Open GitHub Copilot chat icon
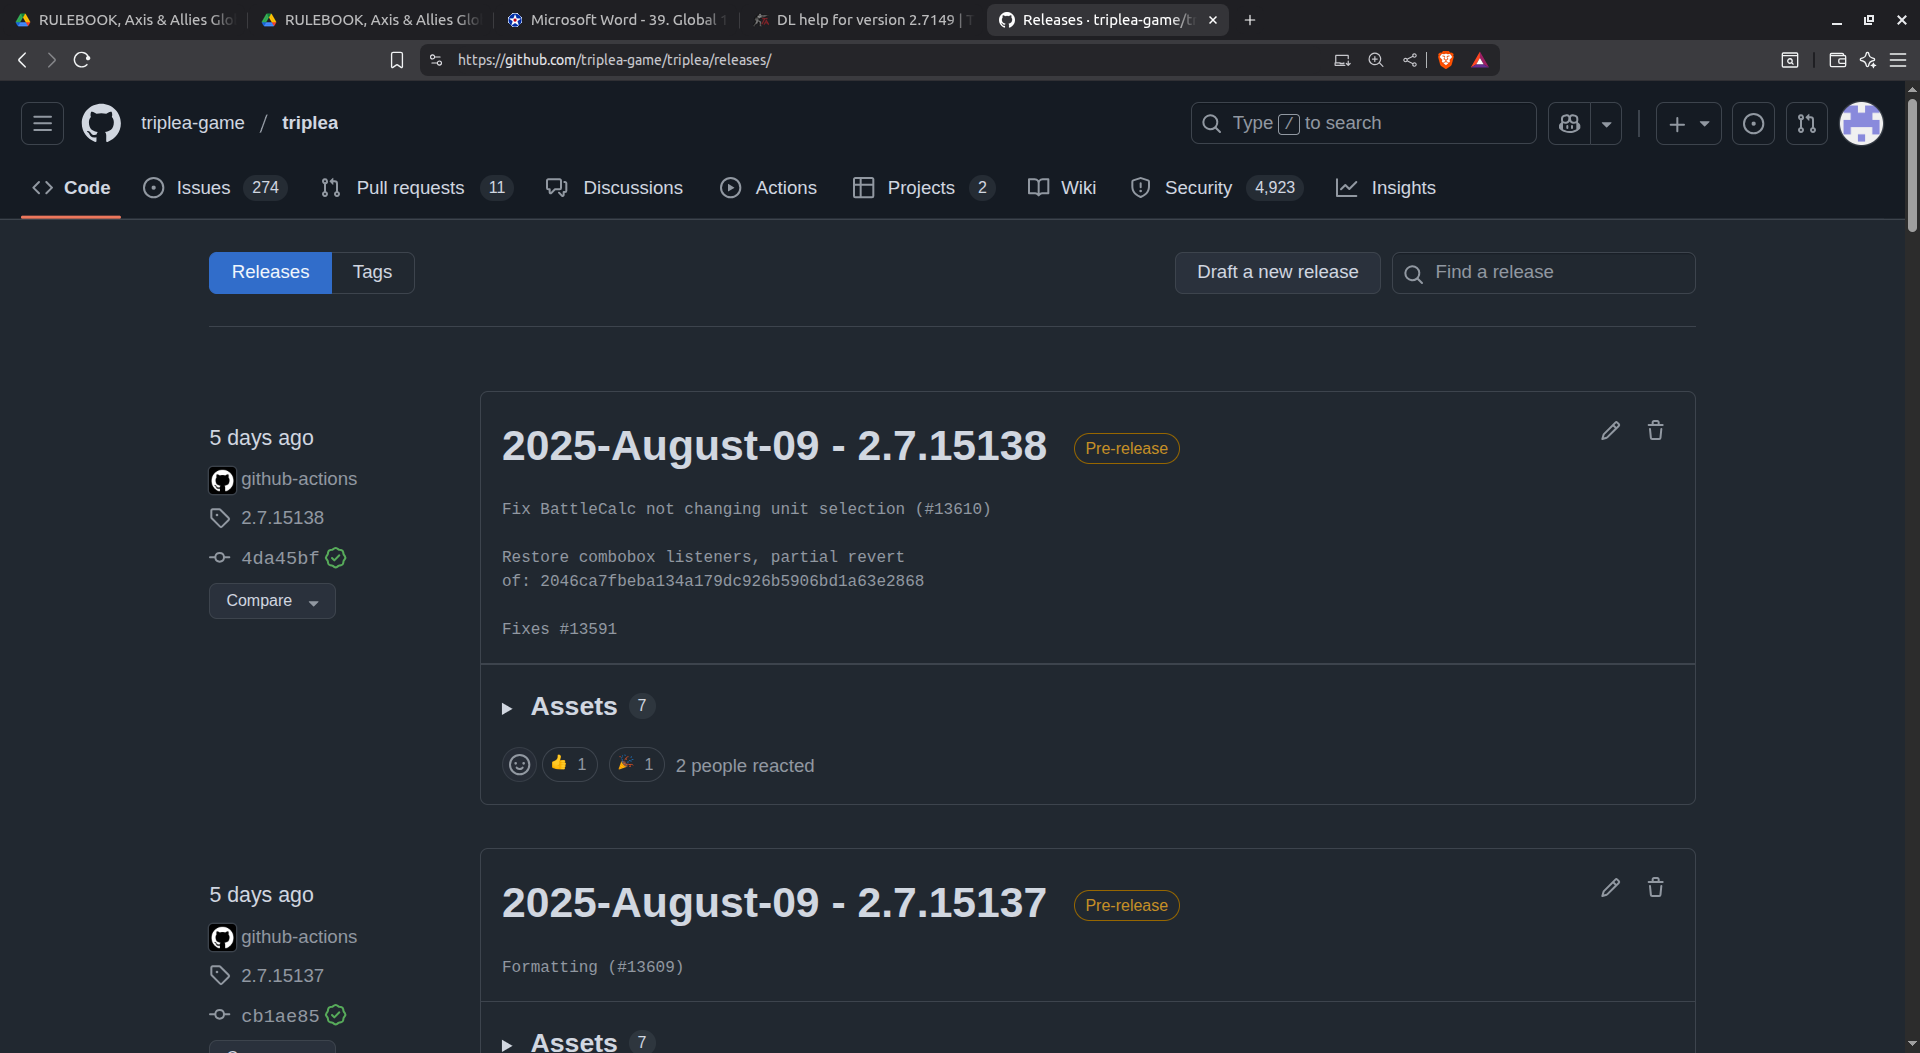Screen dimensions: 1920x1053 pos(1569,123)
